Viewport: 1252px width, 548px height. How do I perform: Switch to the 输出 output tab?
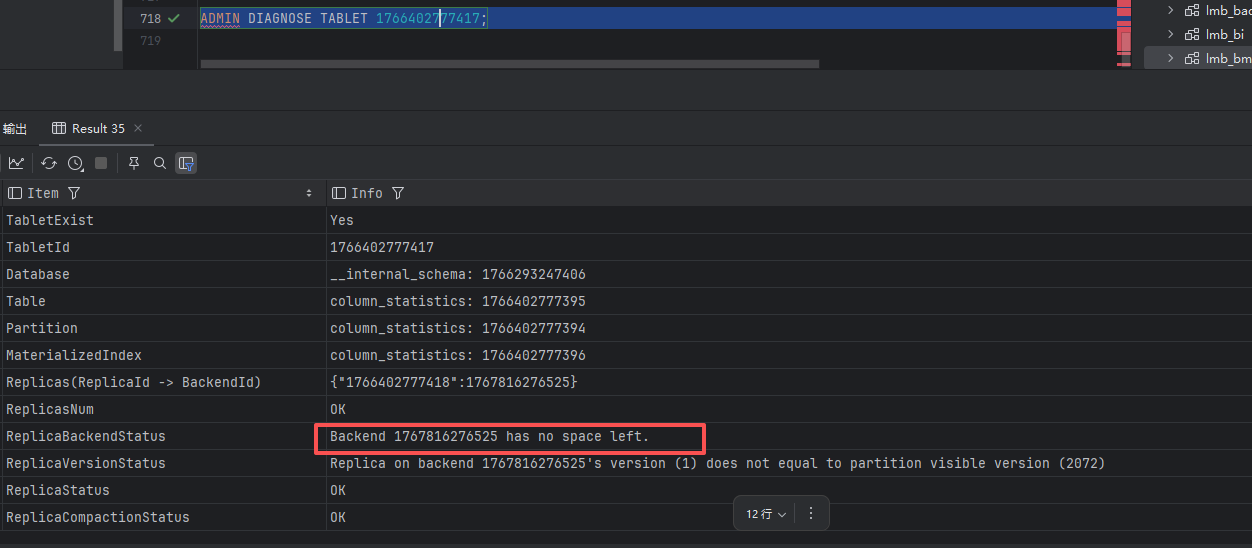click(x=15, y=129)
